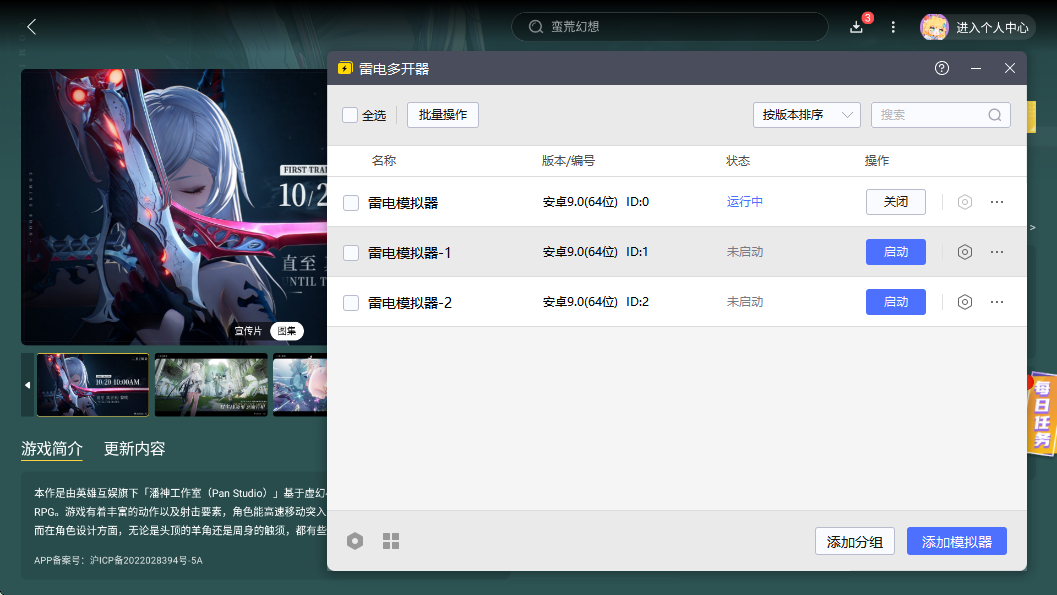This screenshot has height=595, width=1057.
Task: Switch to 更新内容 tab
Action: pos(134,449)
